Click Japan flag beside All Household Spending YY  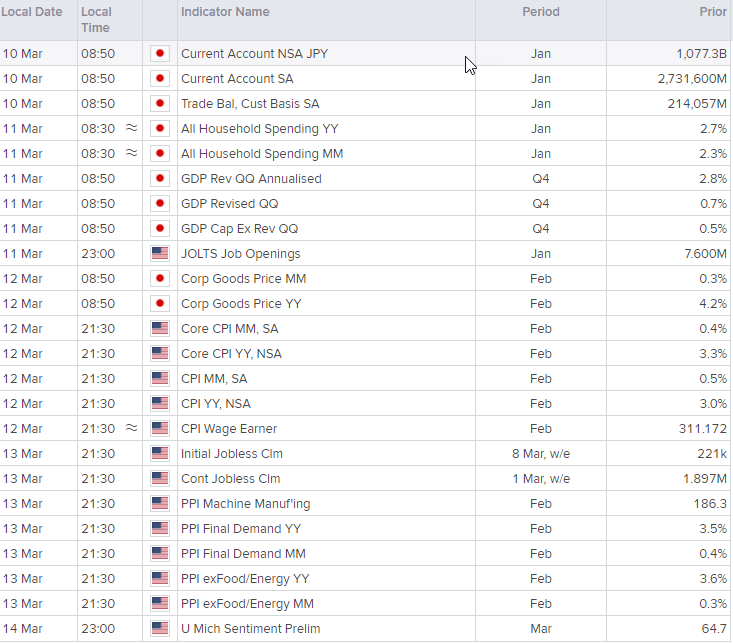point(160,129)
